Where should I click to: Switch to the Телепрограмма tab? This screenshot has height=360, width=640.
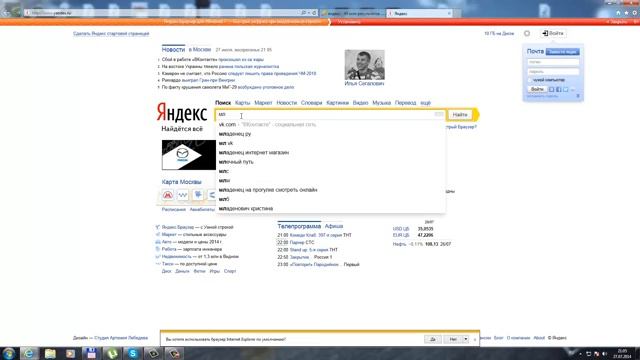[x=299, y=226]
